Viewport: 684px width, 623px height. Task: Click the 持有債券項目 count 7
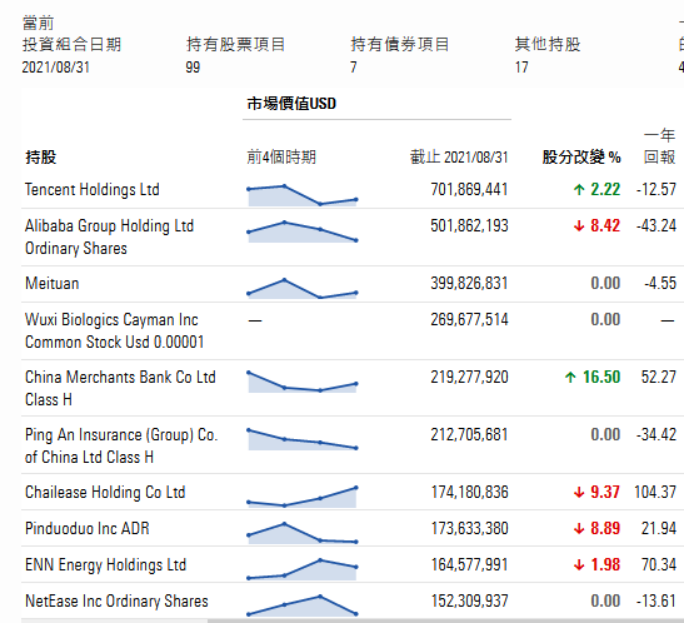(353, 67)
